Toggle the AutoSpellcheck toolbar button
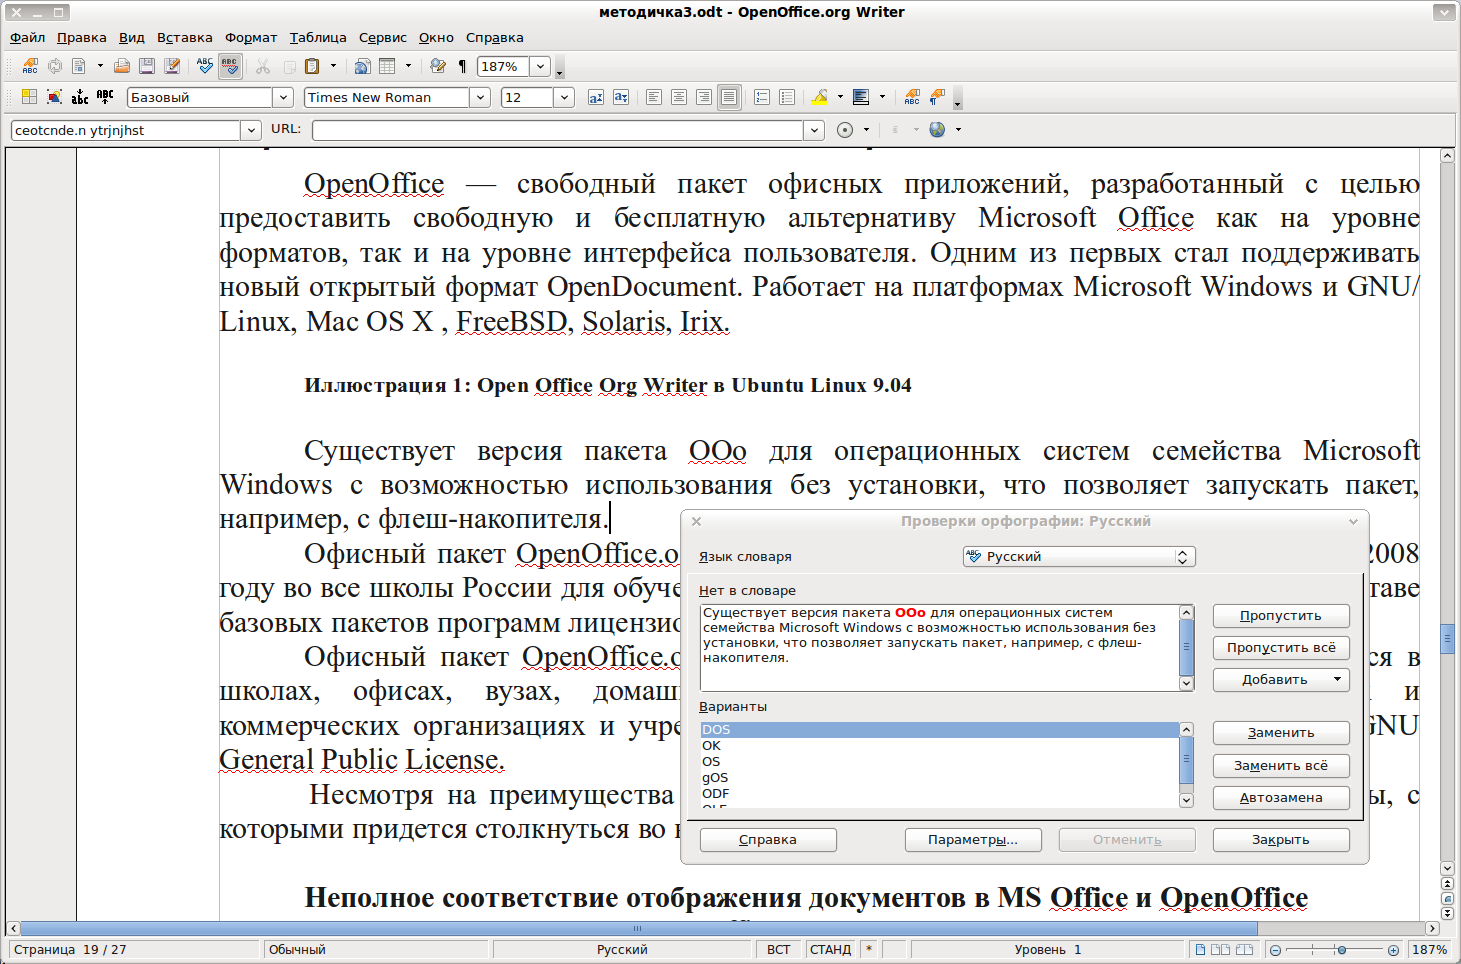This screenshot has width=1461, height=964. coord(230,66)
